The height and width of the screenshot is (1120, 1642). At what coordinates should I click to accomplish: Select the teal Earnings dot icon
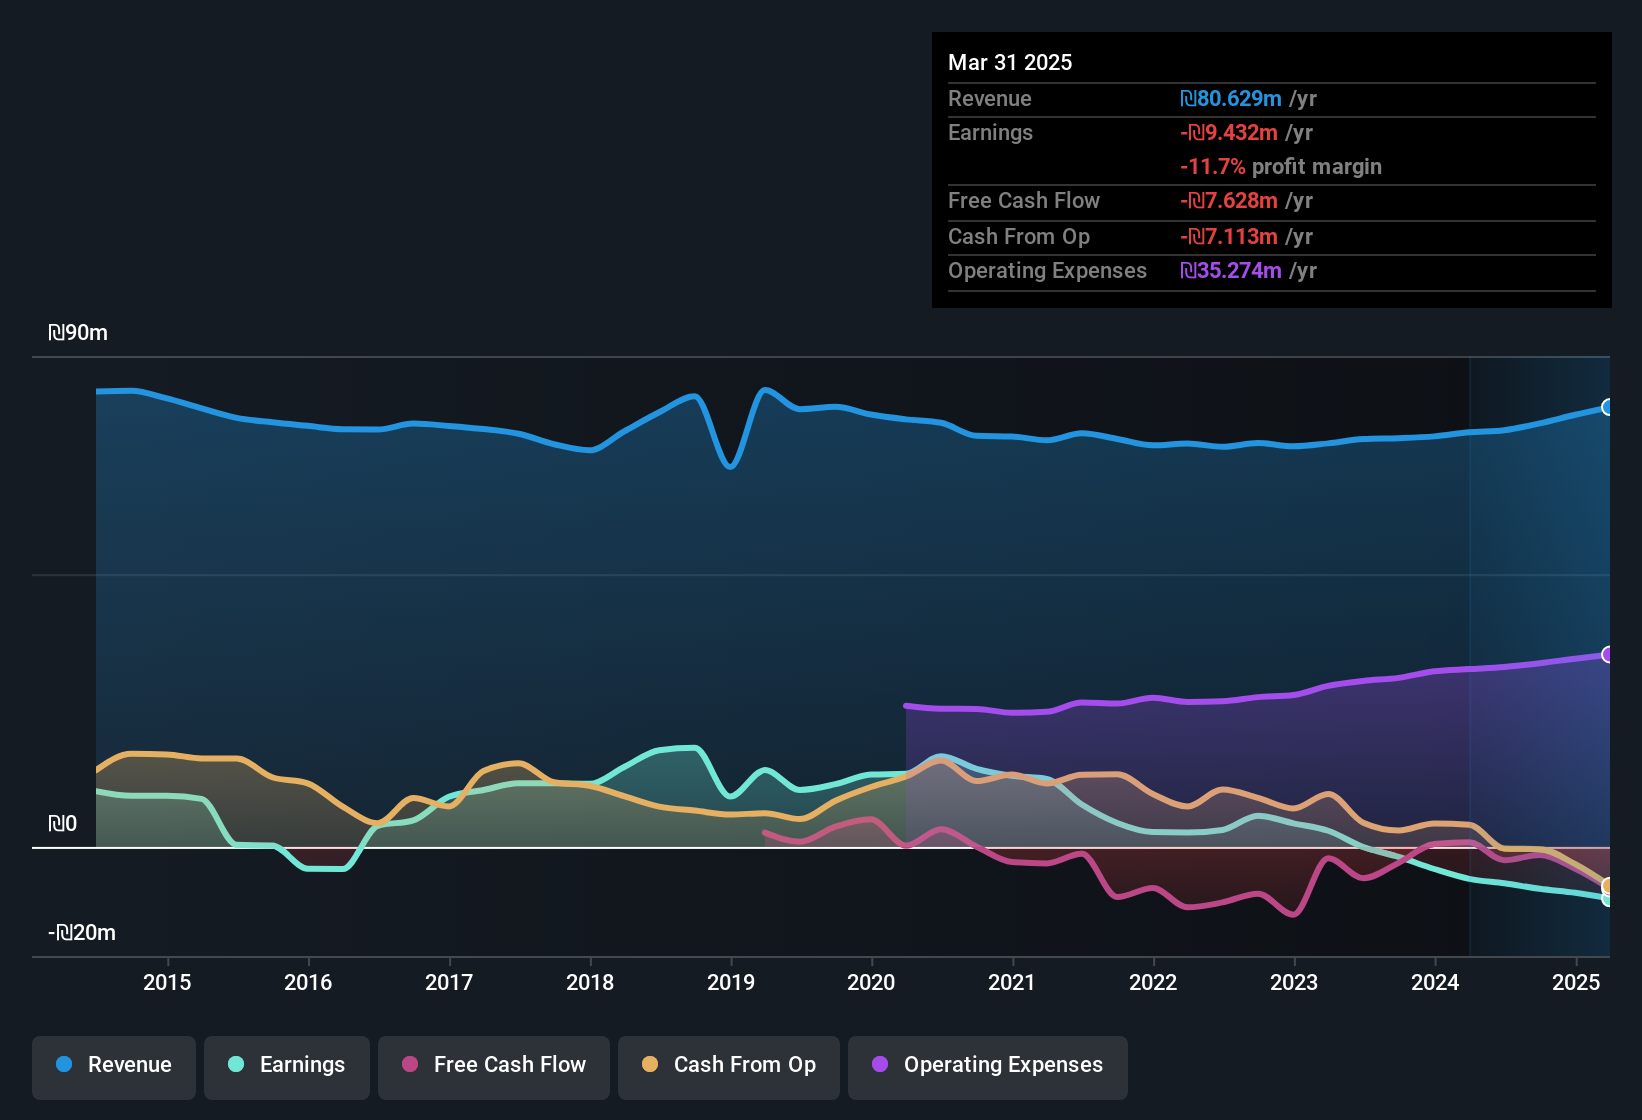235,1065
